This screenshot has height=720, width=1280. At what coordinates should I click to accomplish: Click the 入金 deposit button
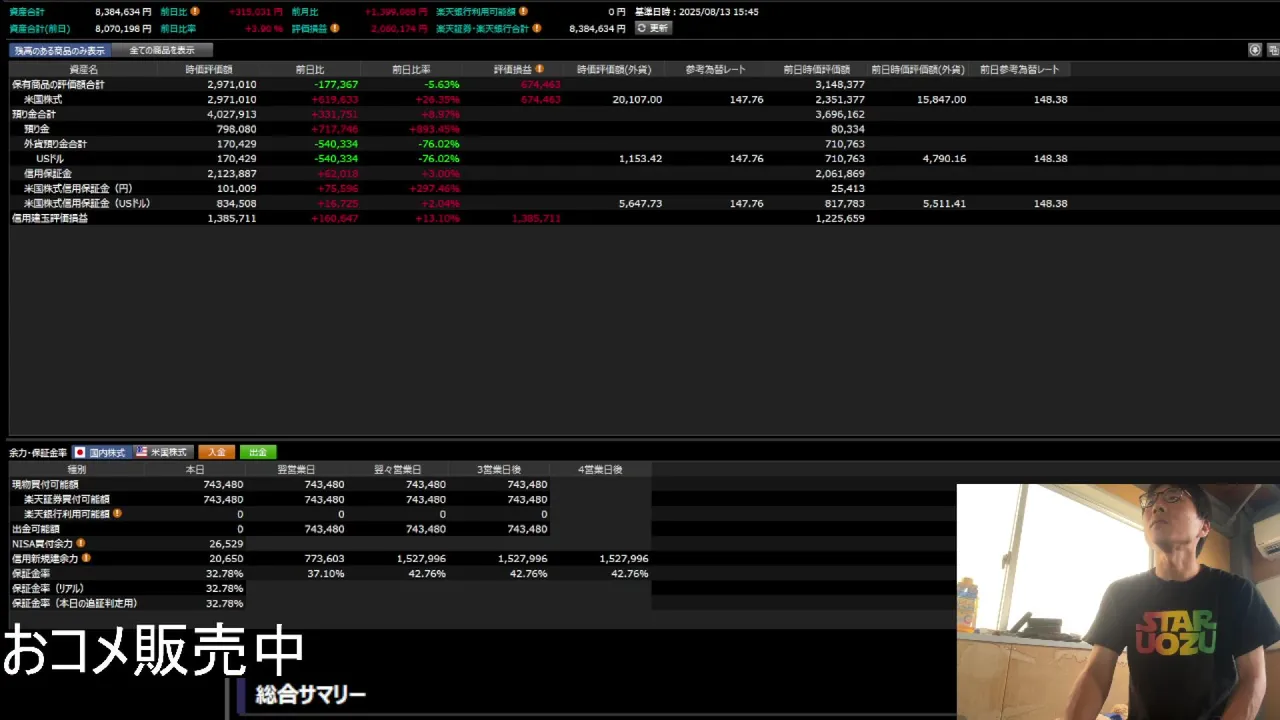pos(217,452)
